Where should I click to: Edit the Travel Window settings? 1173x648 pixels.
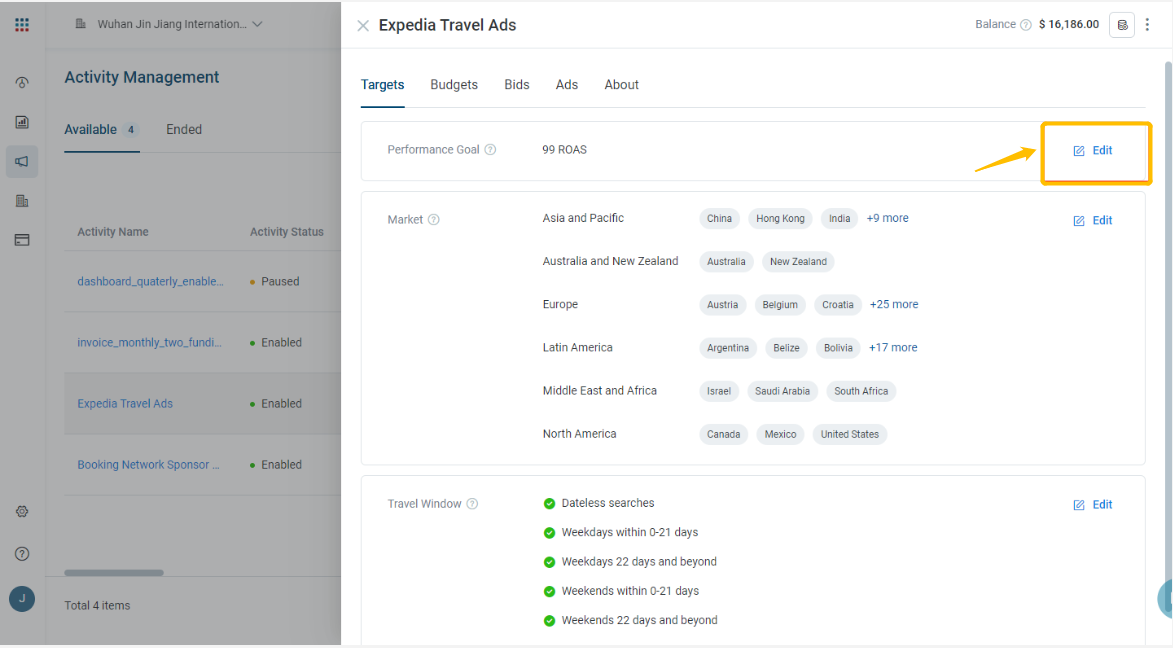point(1093,504)
